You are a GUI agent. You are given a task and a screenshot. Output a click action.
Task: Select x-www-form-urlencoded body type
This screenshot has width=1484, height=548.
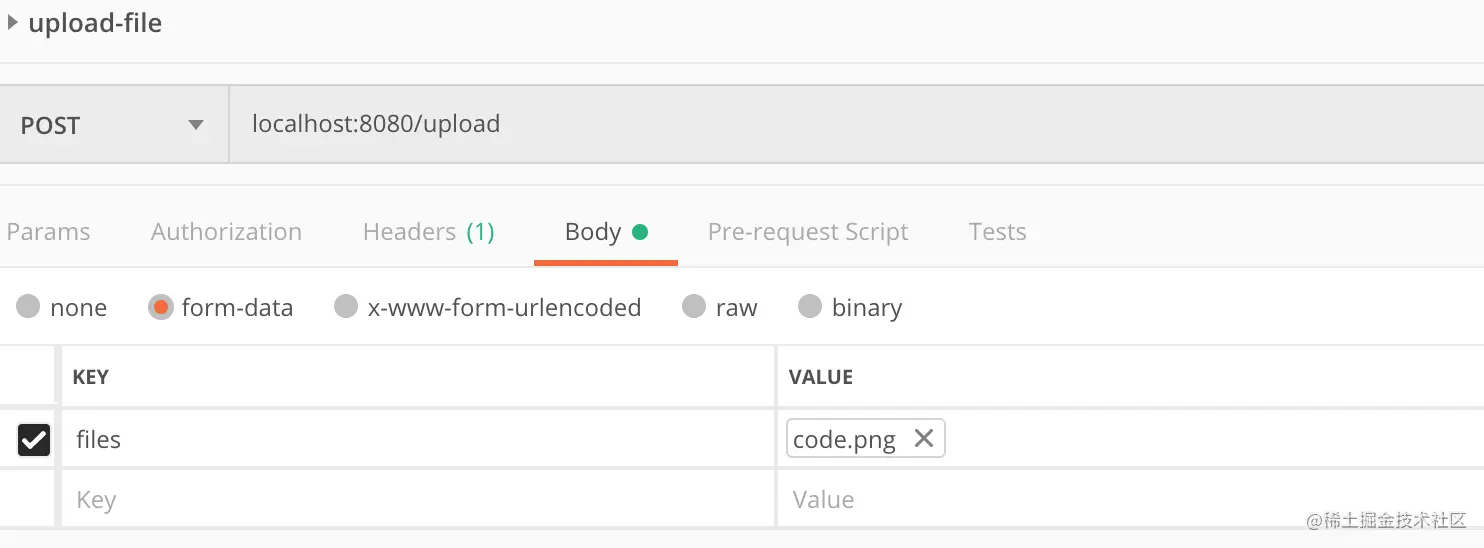pos(346,307)
